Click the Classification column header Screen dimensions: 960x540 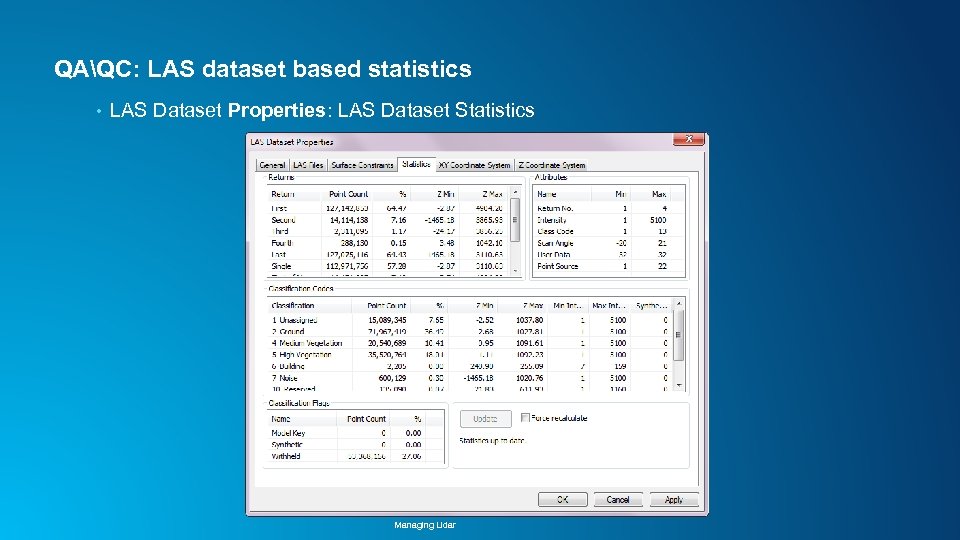tap(310, 306)
